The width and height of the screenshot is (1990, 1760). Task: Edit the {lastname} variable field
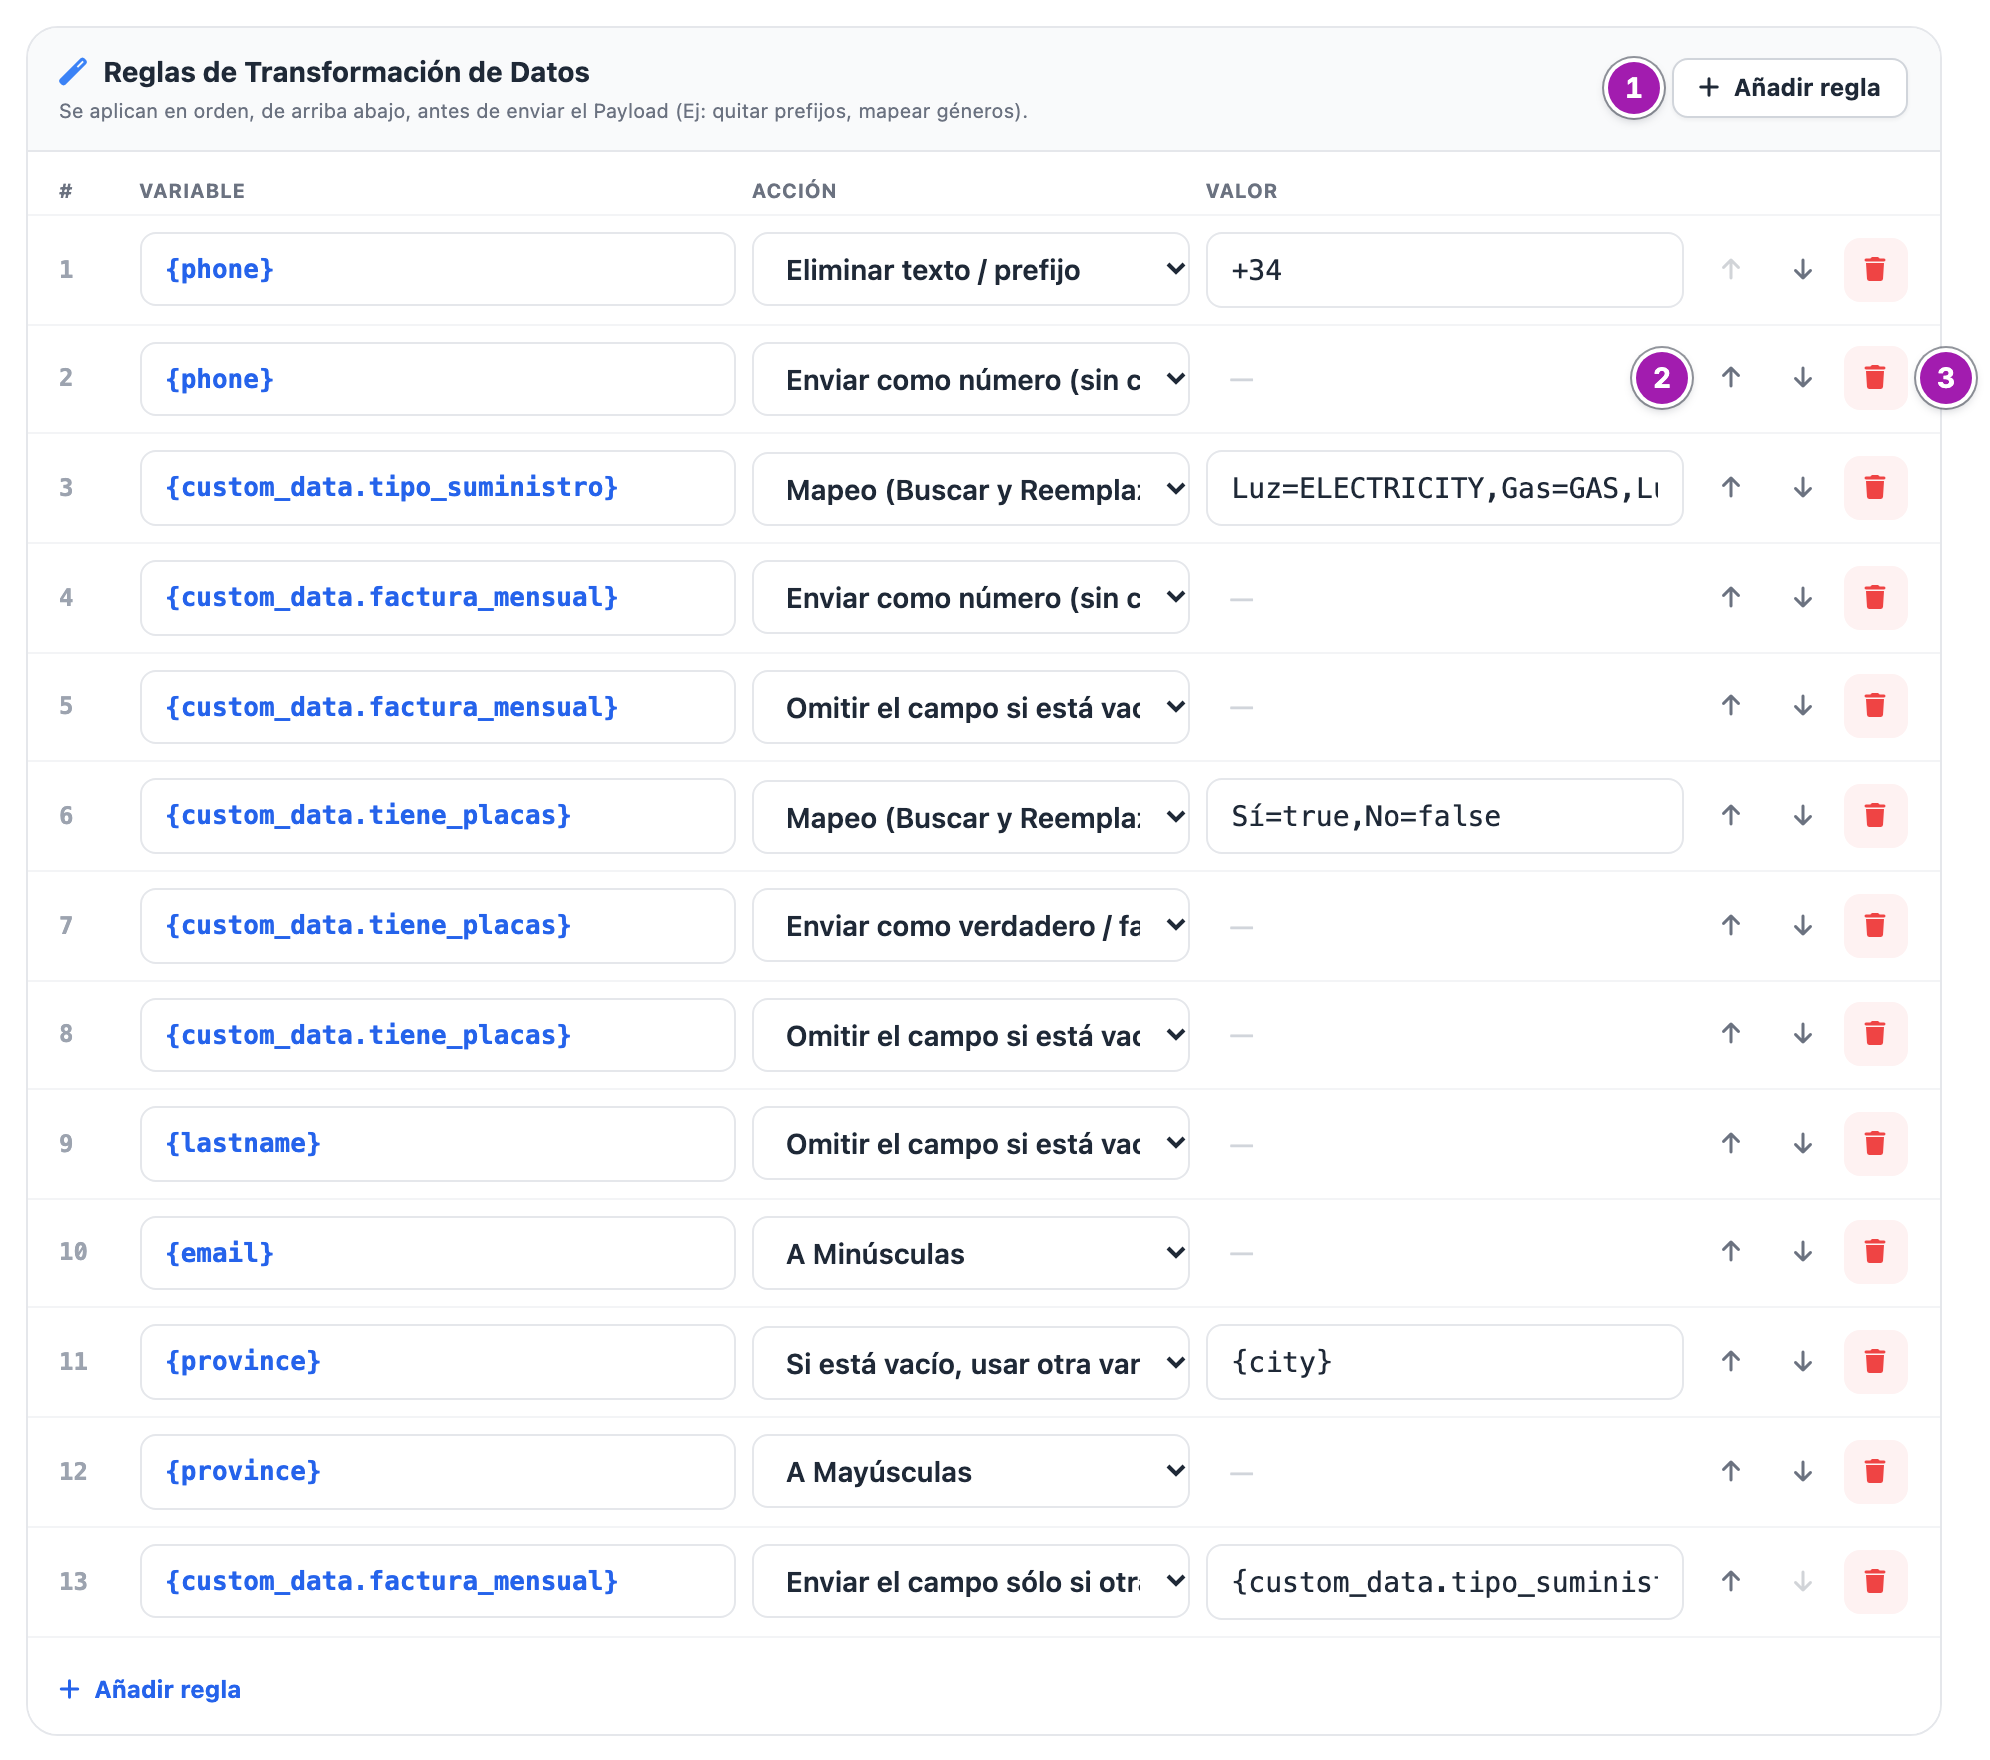tap(437, 1144)
